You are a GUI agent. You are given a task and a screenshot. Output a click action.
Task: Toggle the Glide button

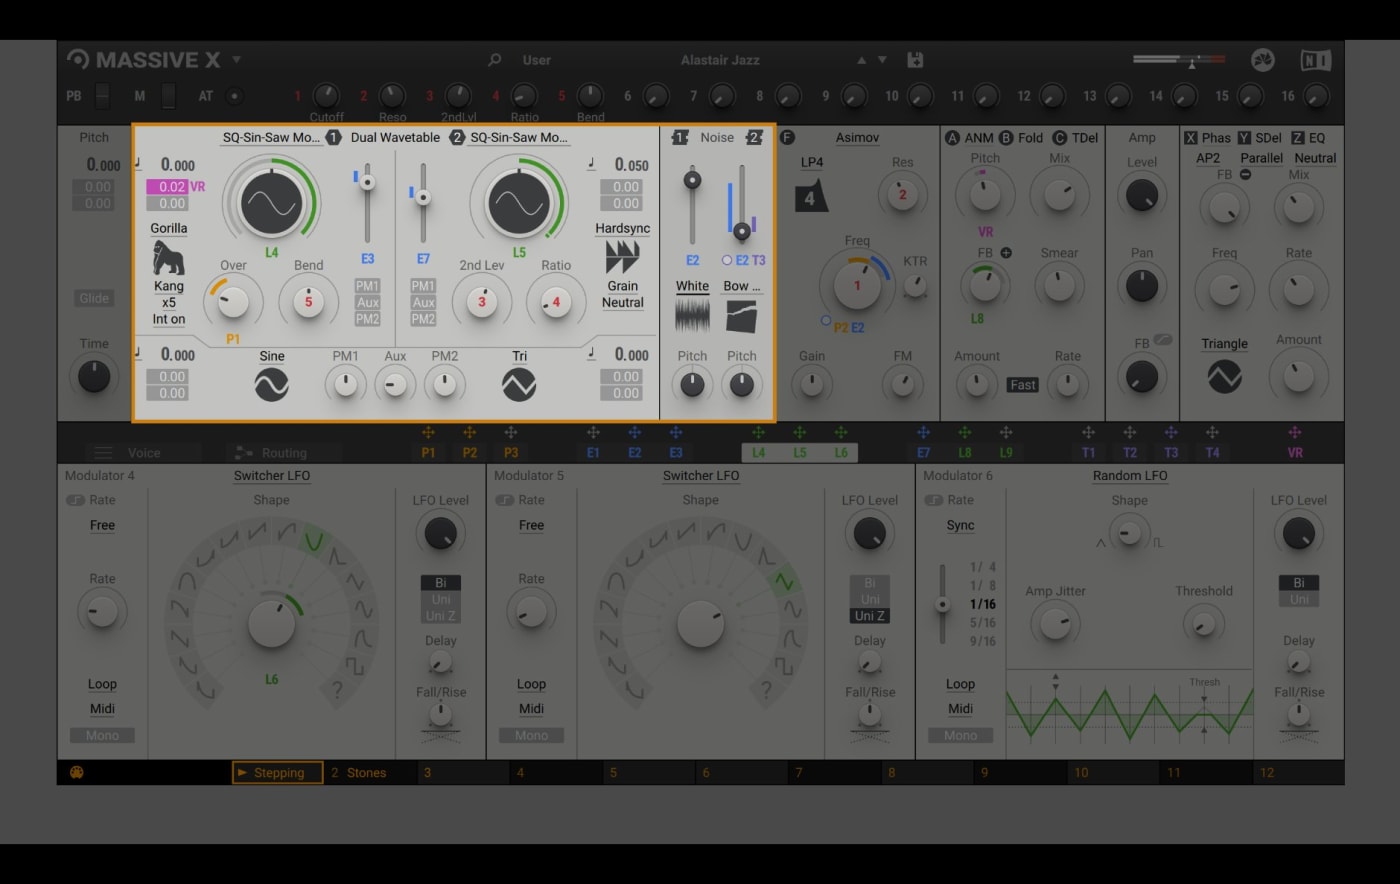tap(94, 298)
